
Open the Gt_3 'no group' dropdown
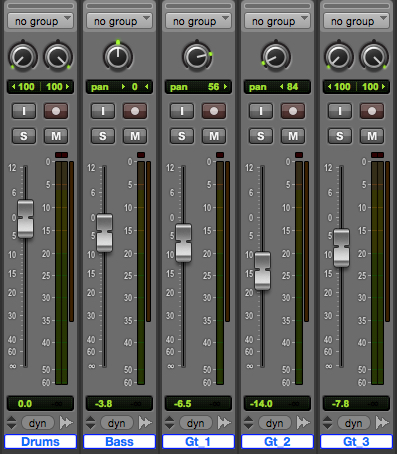[x=356, y=21]
